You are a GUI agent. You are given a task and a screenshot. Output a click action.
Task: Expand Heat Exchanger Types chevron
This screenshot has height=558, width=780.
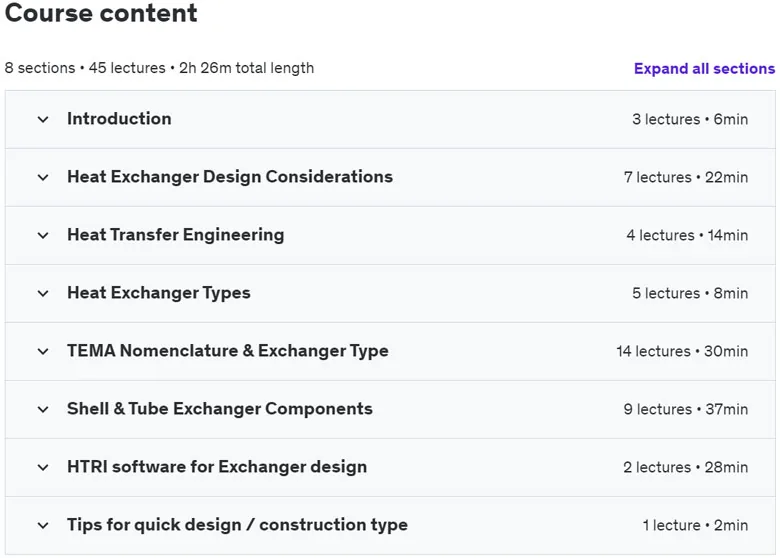[x=43, y=293]
